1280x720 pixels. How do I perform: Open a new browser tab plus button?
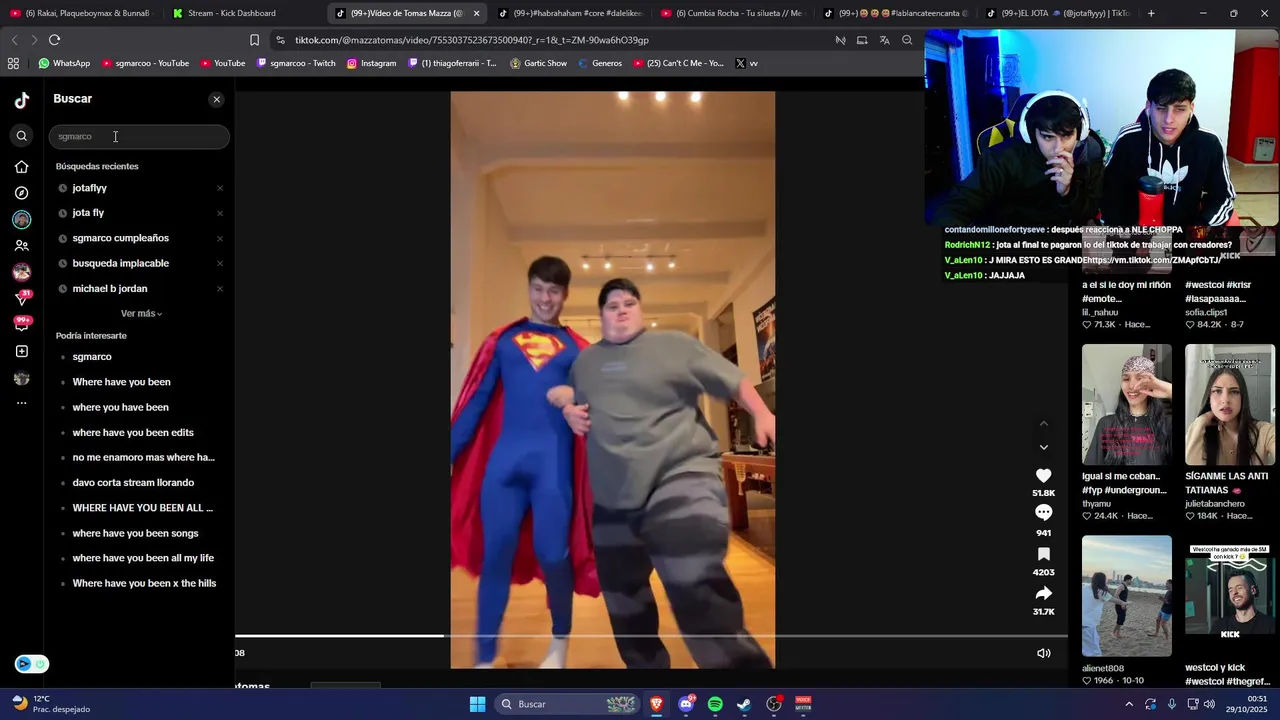click(1151, 13)
